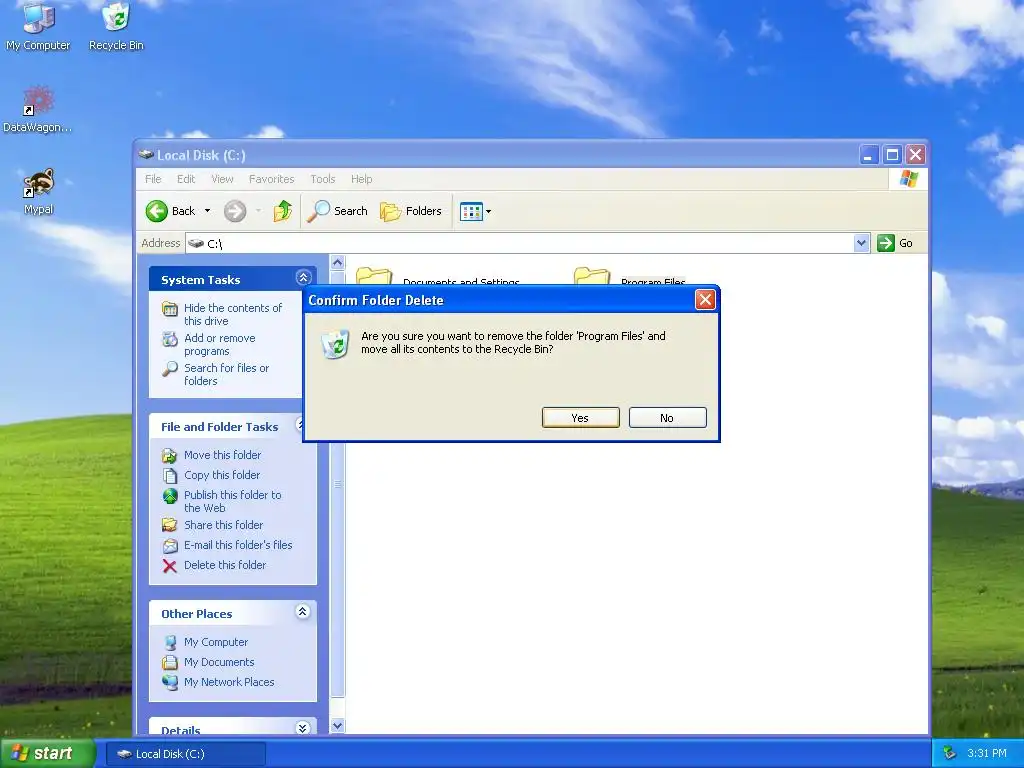Open the Help menu
The height and width of the screenshot is (768, 1024).
point(361,179)
